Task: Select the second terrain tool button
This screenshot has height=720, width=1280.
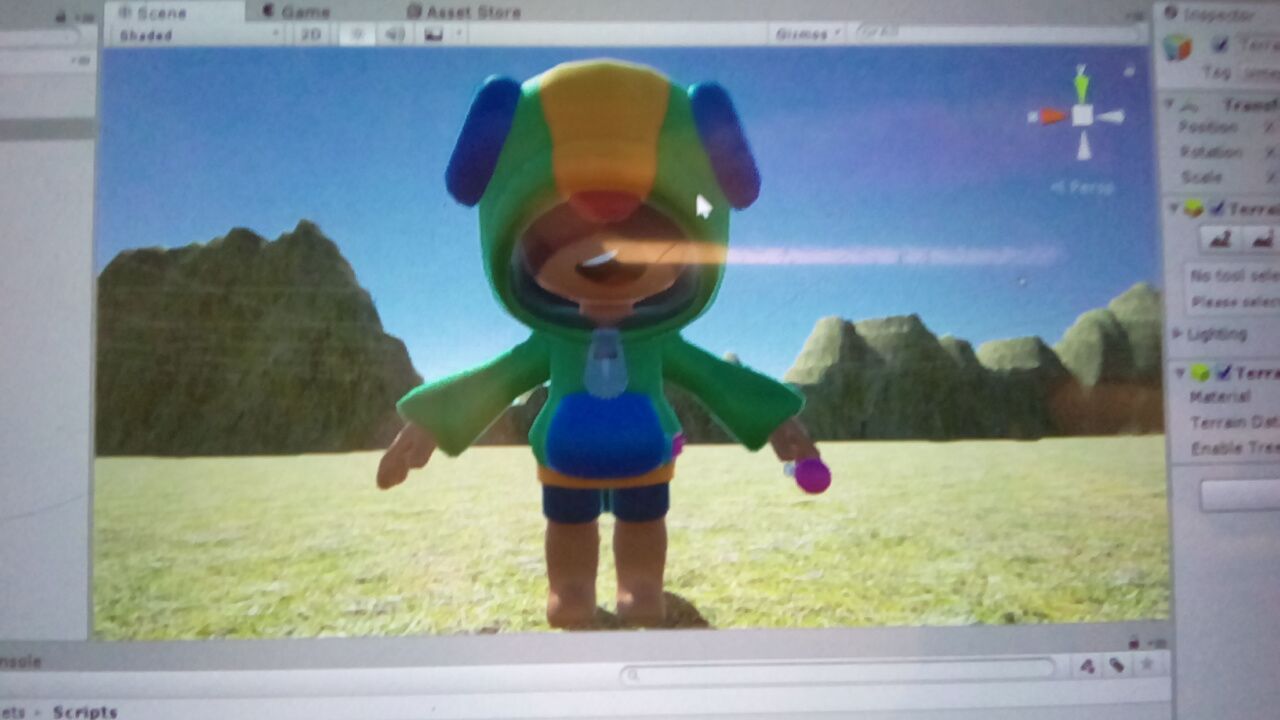Action: coord(1261,239)
